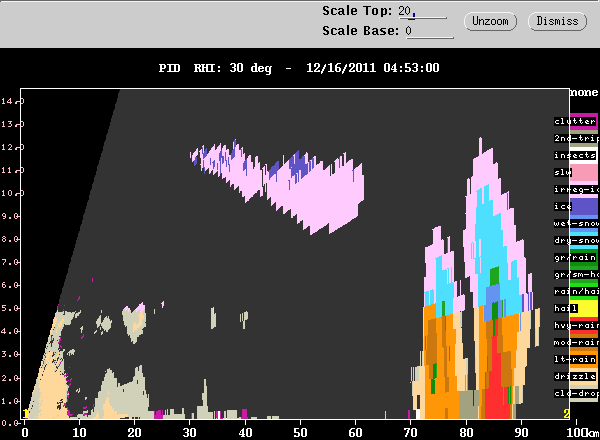600x440 pixels.
Task: Click the 'Scale Top:' label
Action: 357,11
